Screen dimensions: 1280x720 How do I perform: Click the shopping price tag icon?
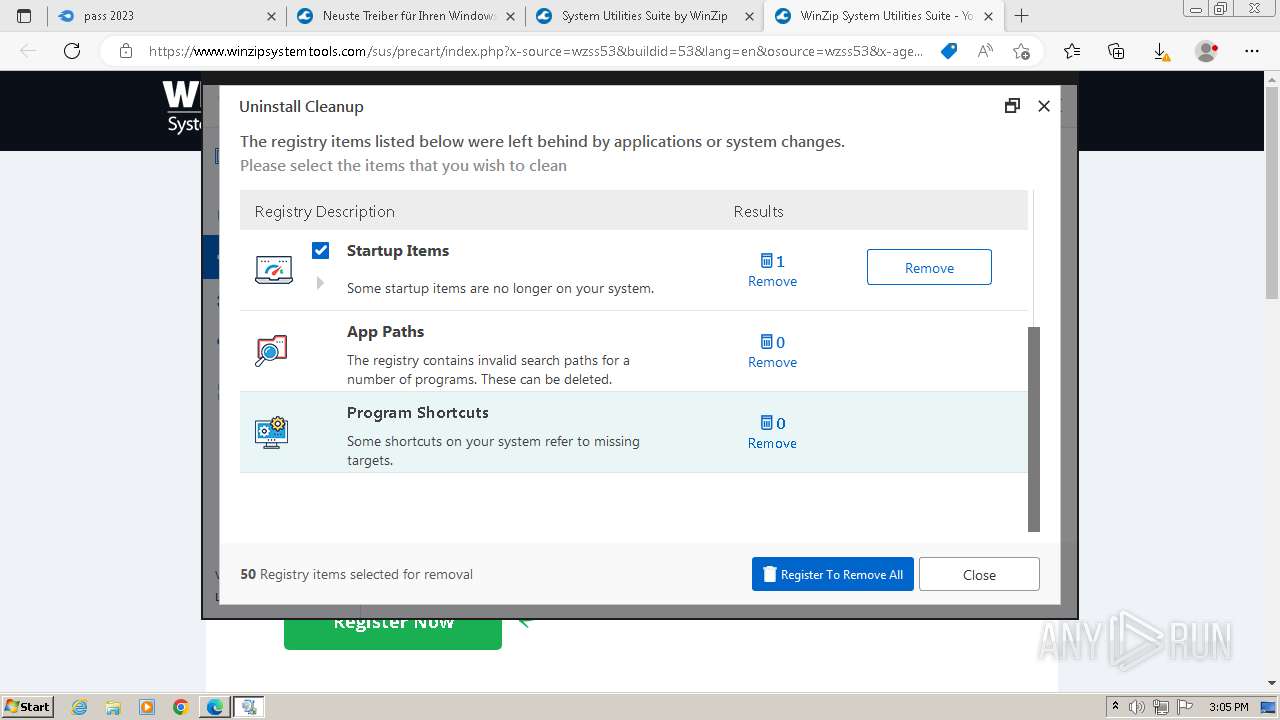pos(949,51)
